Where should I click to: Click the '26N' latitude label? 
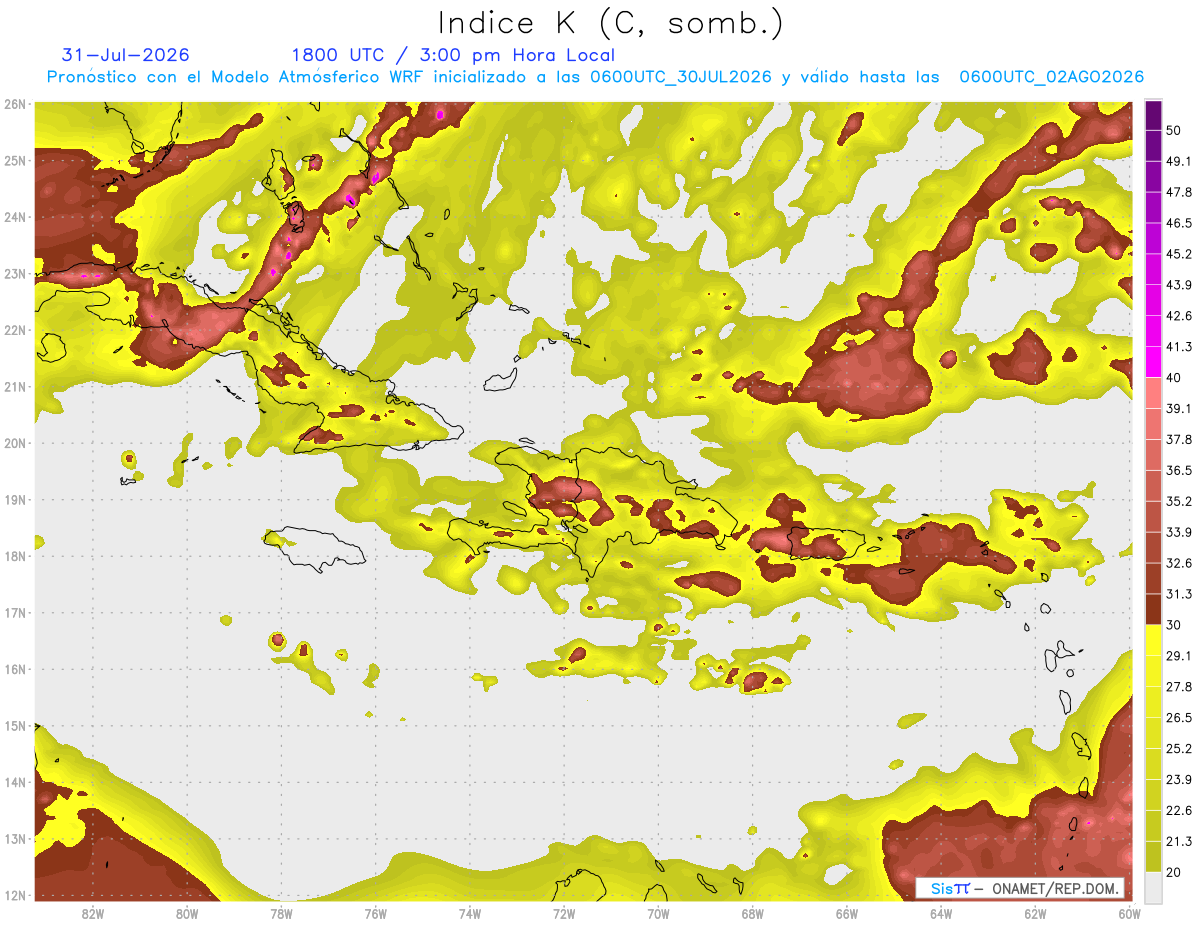(x=15, y=104)
